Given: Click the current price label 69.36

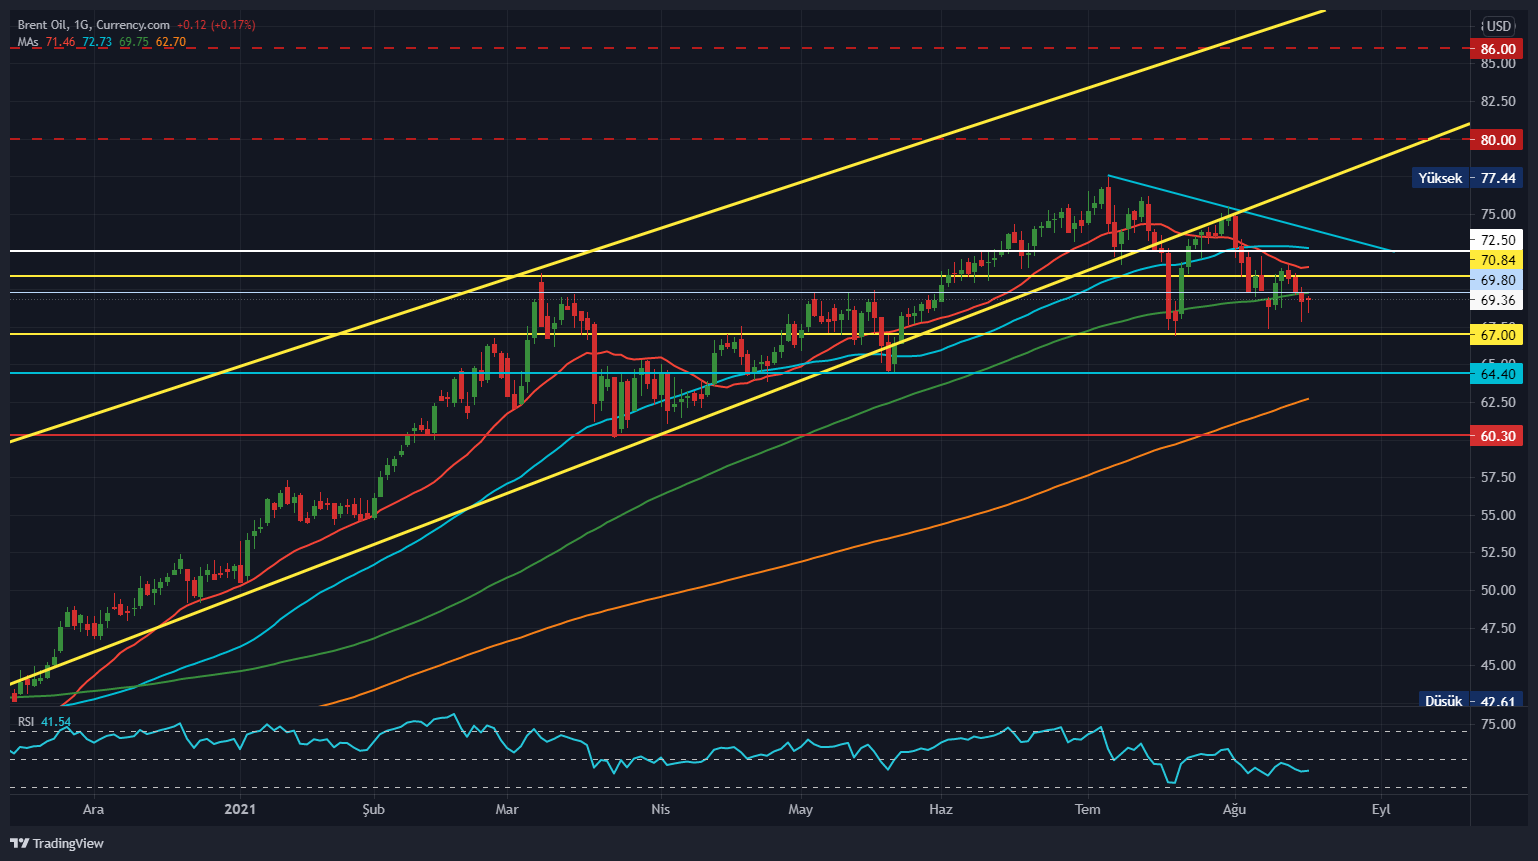Looking at the screenshot, I should click(1497, 300).
